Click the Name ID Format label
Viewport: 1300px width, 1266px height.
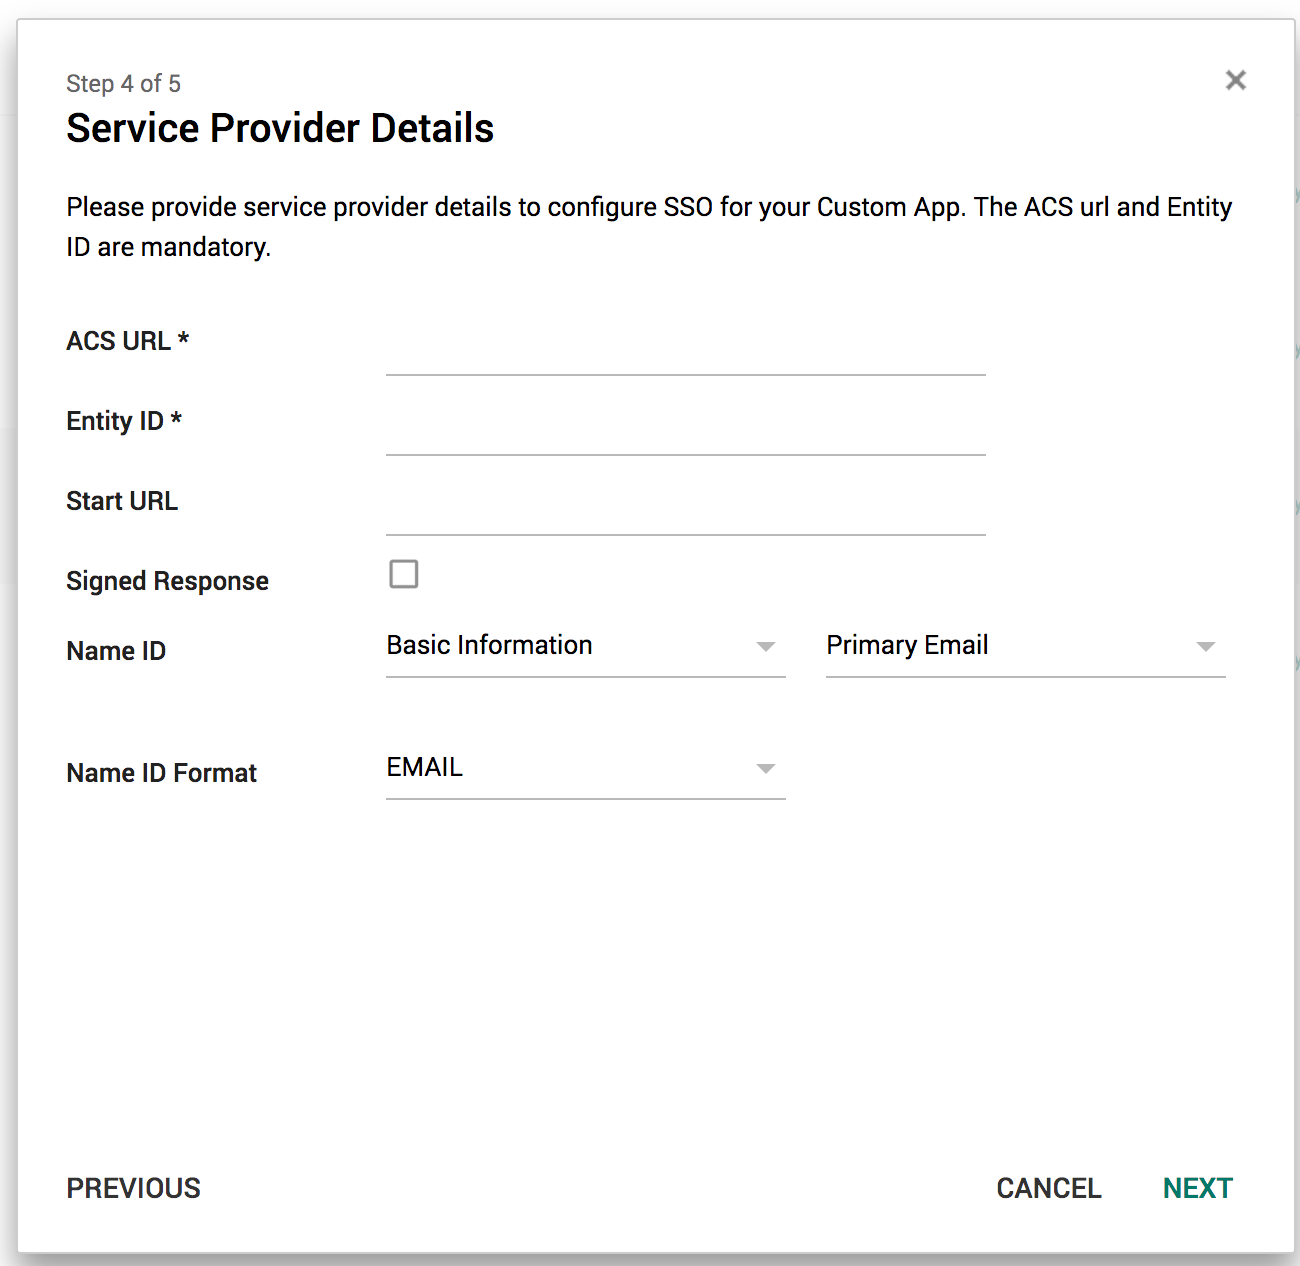click(x=161, y=773)
